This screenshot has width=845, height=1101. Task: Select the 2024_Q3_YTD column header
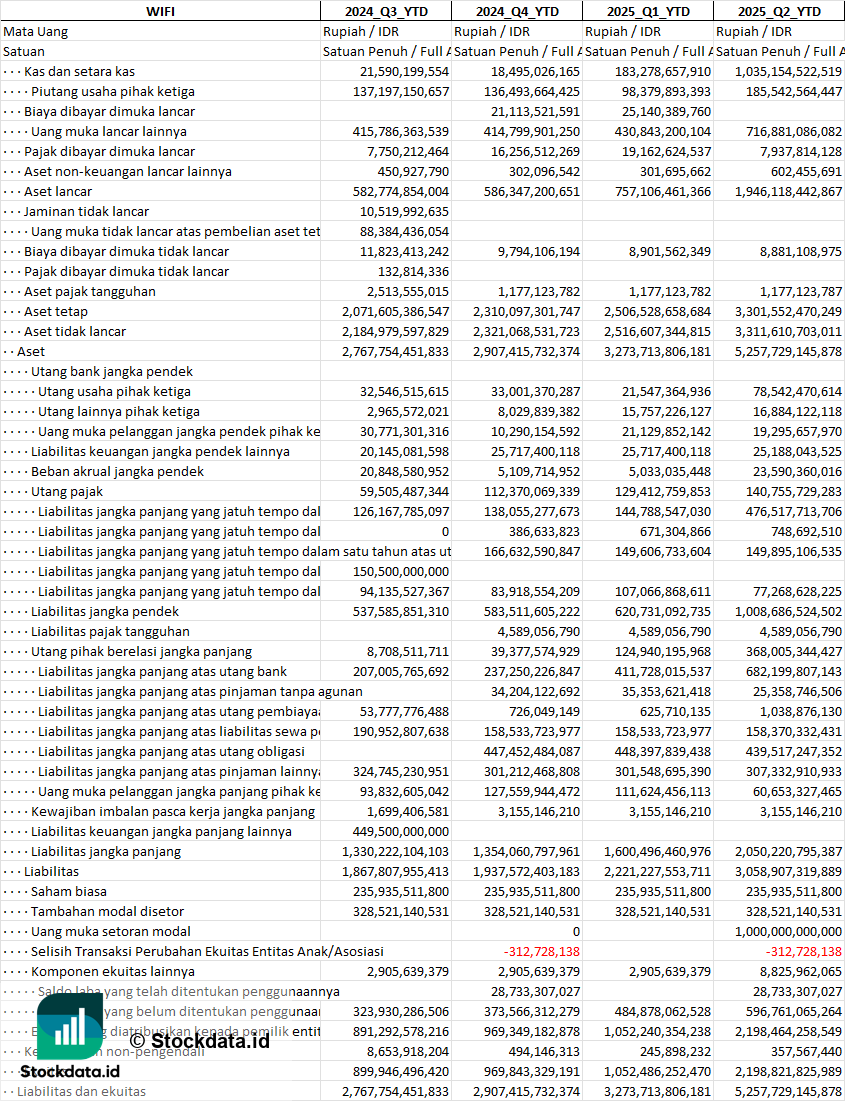tap(386, 11)
